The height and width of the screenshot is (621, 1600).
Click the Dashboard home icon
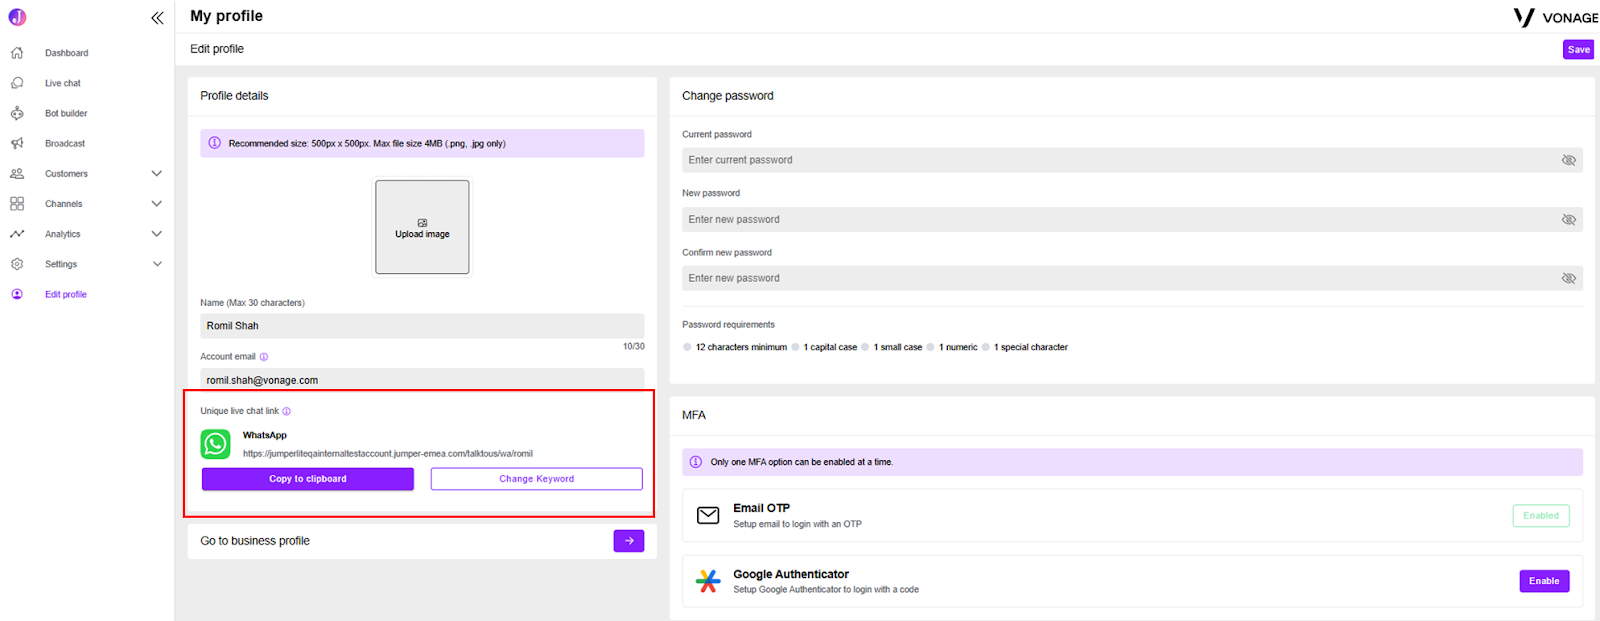17,53
